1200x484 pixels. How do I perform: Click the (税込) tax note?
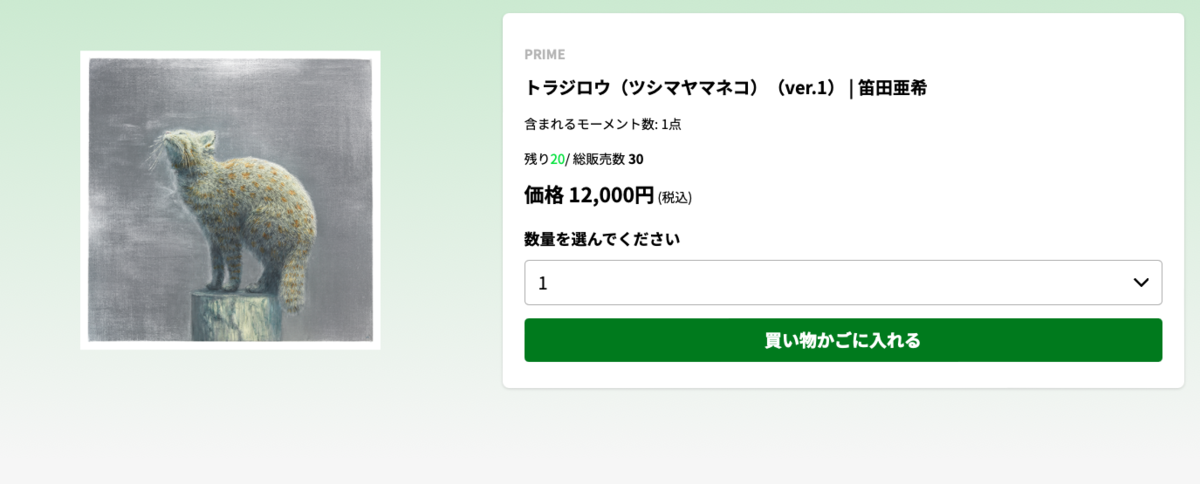(x=675, y=198)
